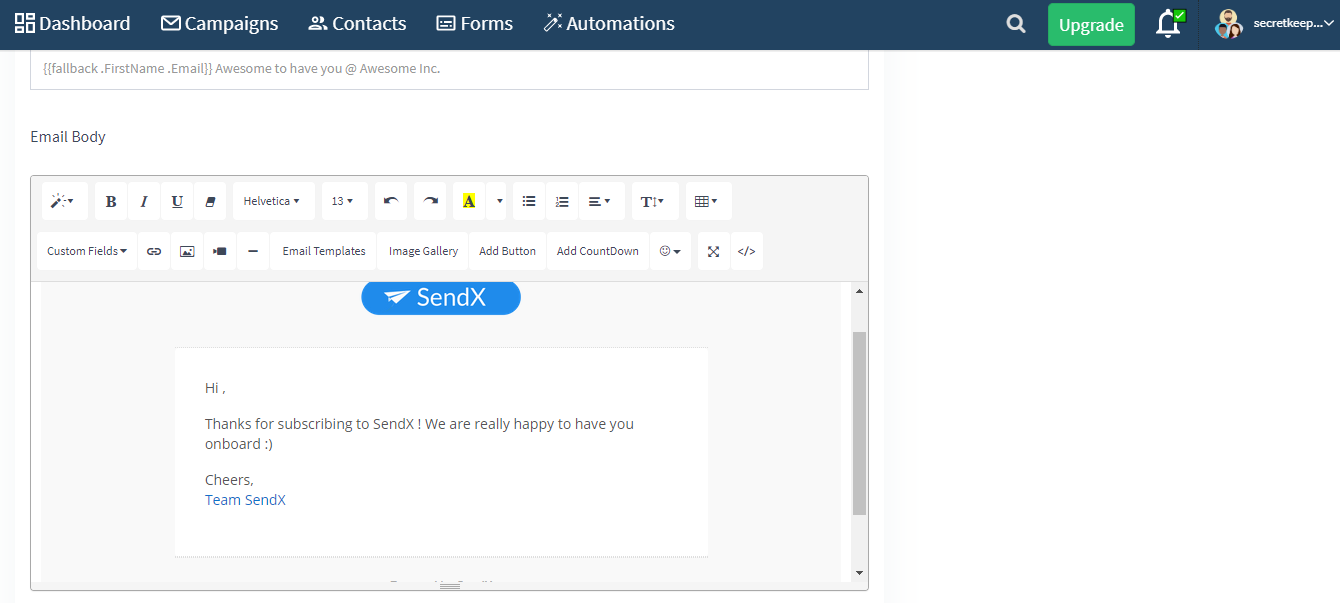Insert a numbered list

[x=562, y=201]
